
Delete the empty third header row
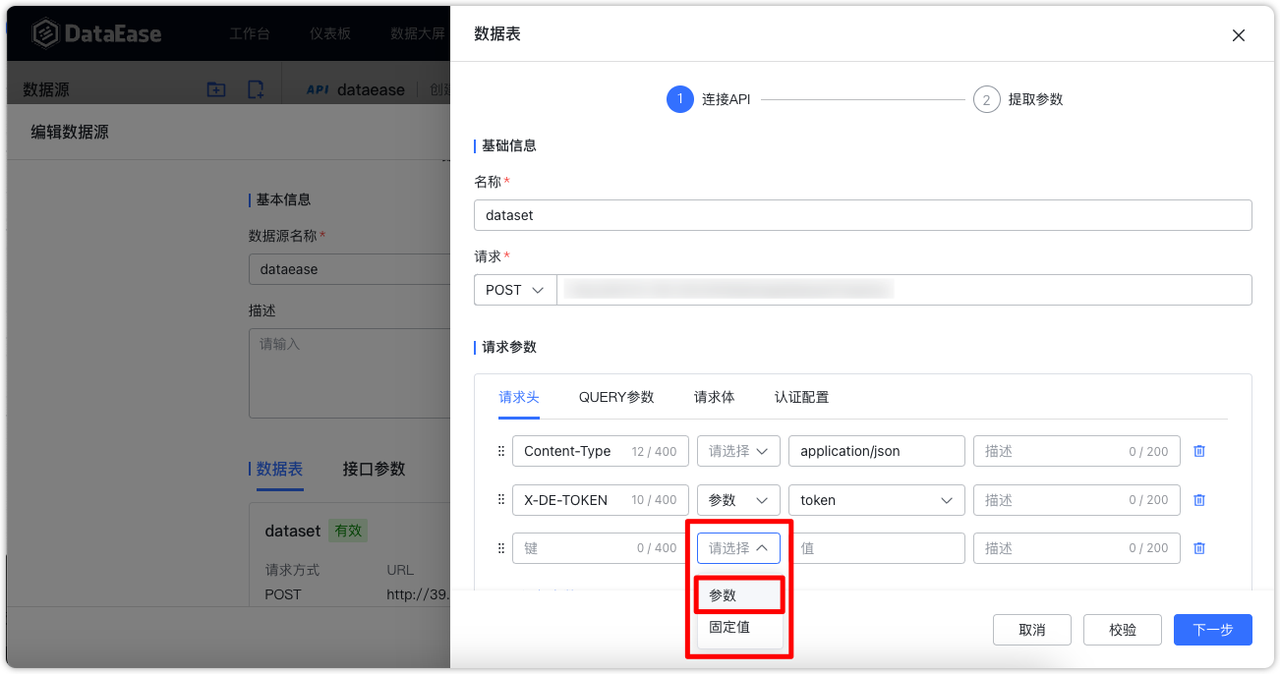coord(1199,548)
